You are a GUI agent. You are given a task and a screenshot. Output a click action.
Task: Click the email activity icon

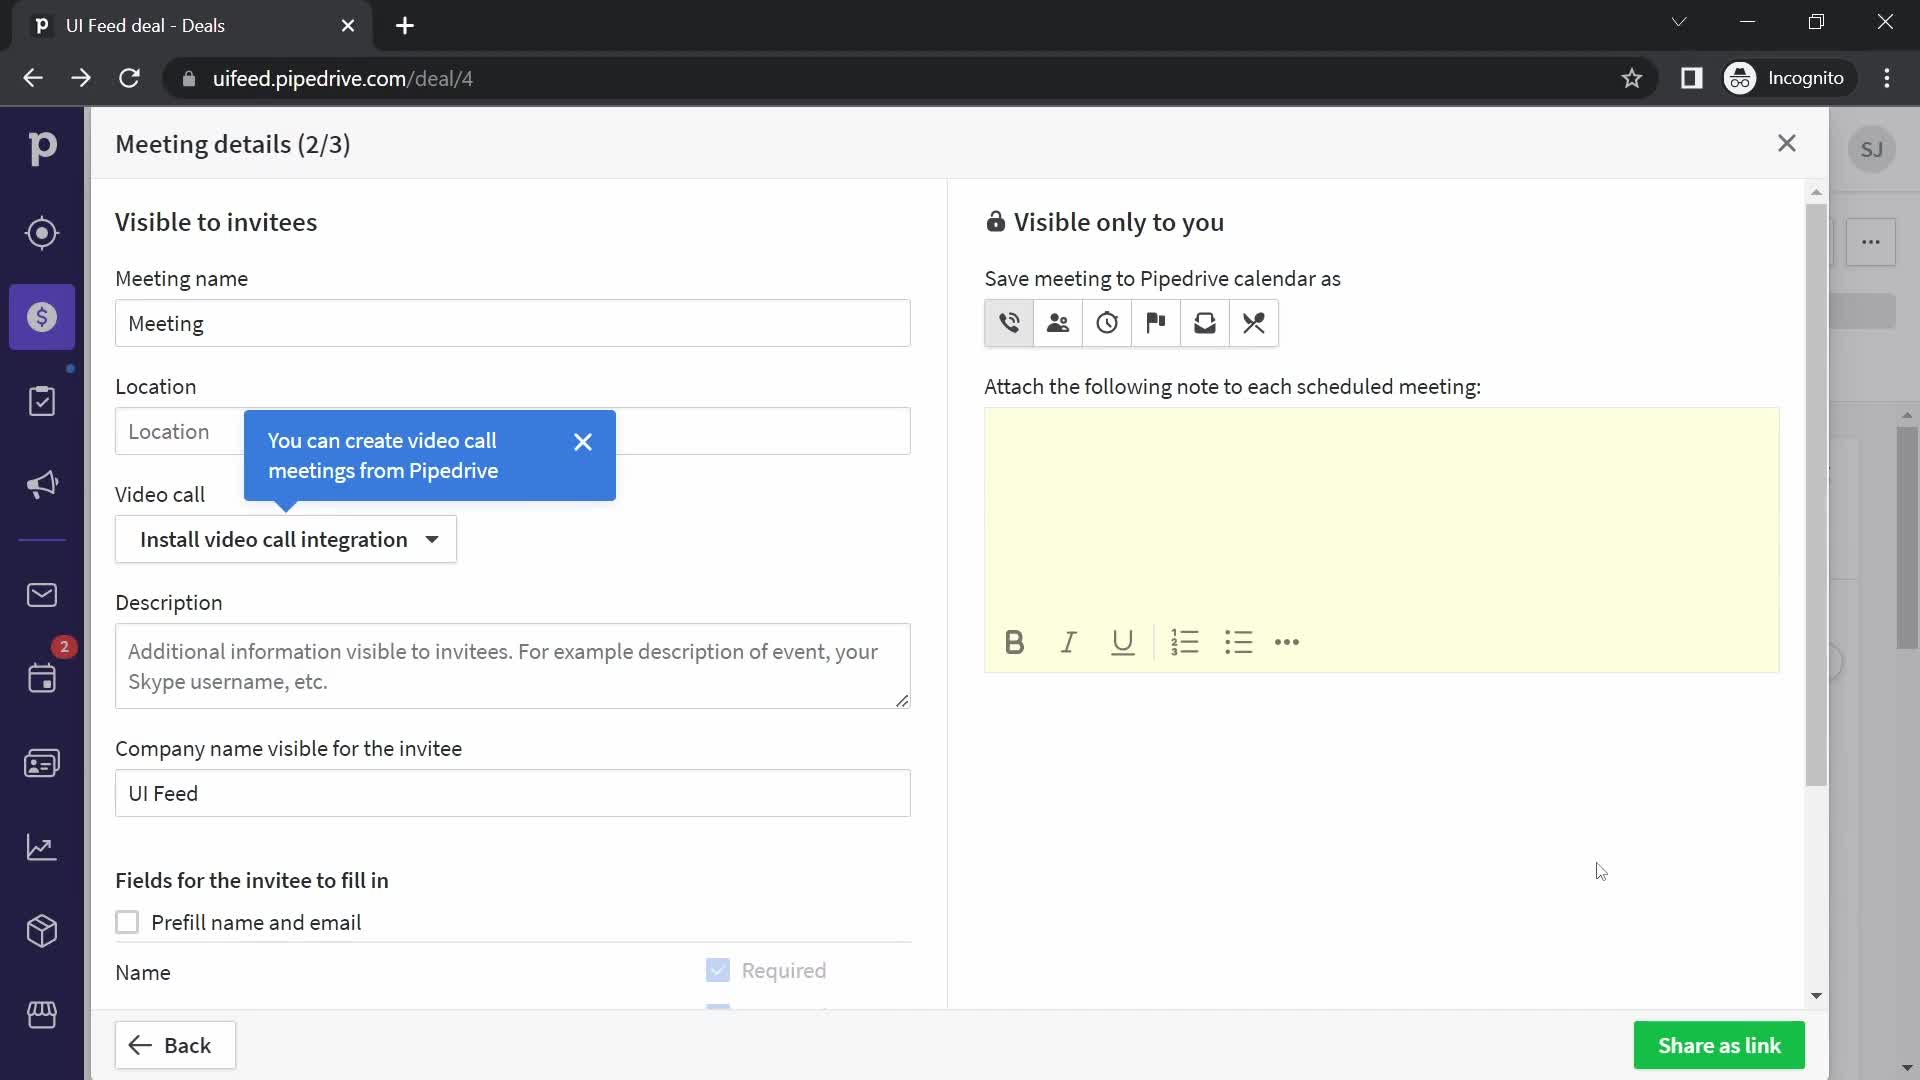point(1205,322)
